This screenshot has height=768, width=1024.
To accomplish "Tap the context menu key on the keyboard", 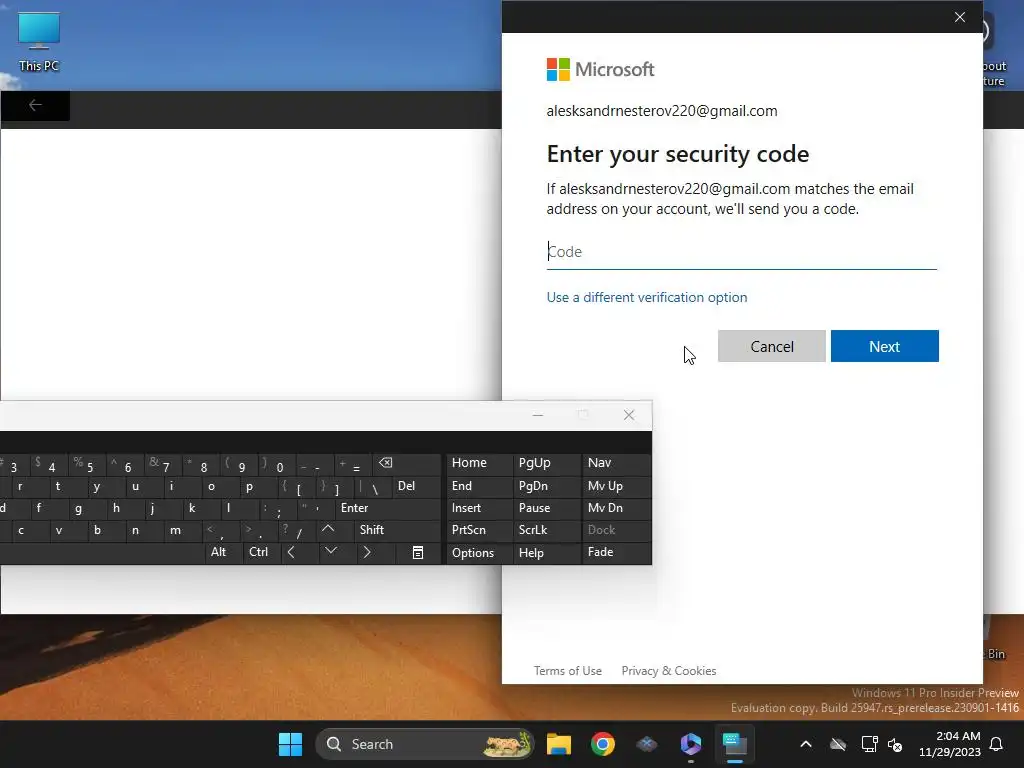I will pyautogui.click(x=418, y=552).
